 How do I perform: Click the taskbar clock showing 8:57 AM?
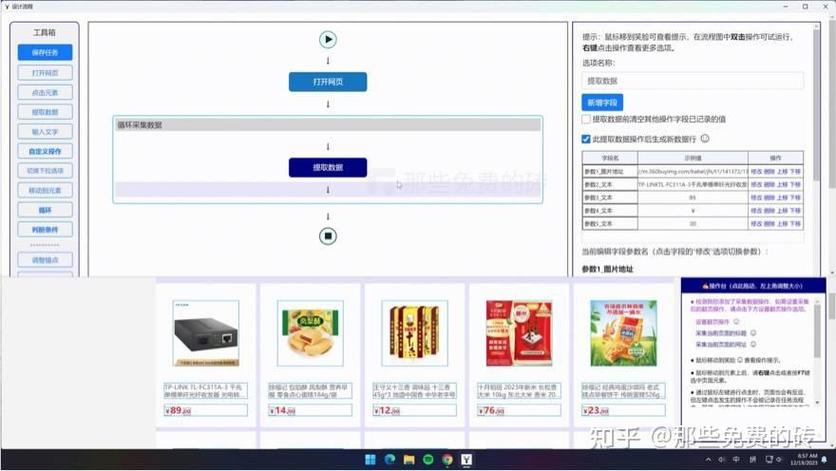[806, 459]
